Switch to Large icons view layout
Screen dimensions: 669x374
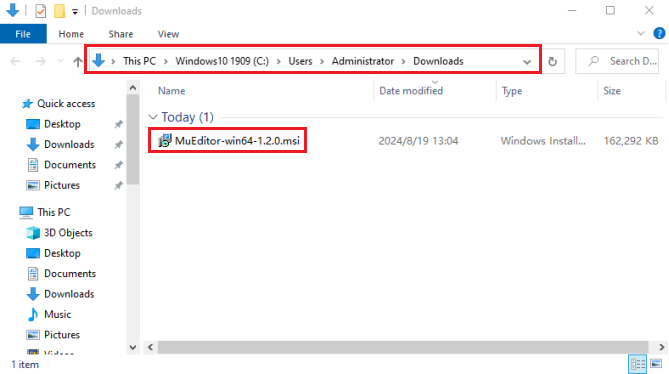pyautogui.click(x=656, y=364)
